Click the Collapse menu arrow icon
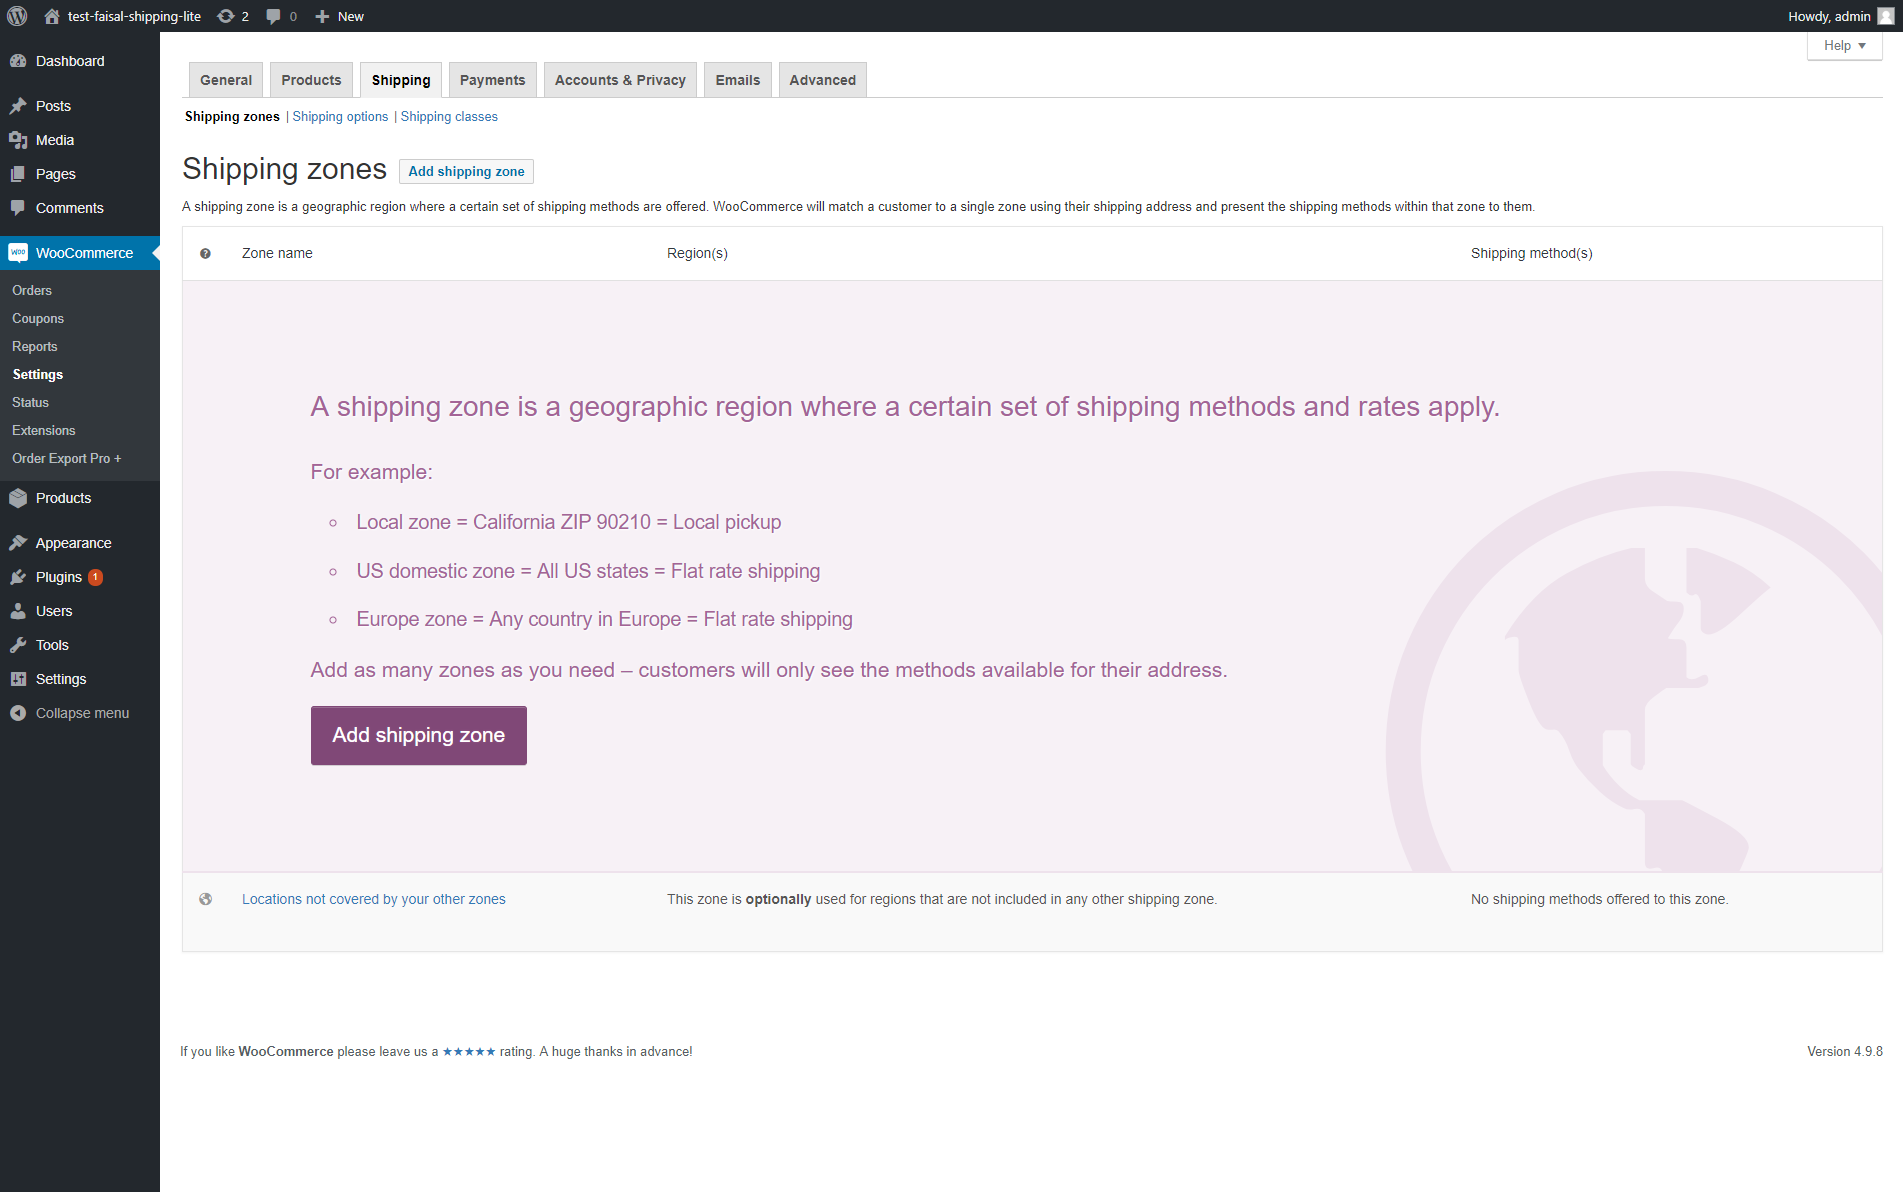The width and height of the screenshot is (1903, 1192). (x=18, y=713)
